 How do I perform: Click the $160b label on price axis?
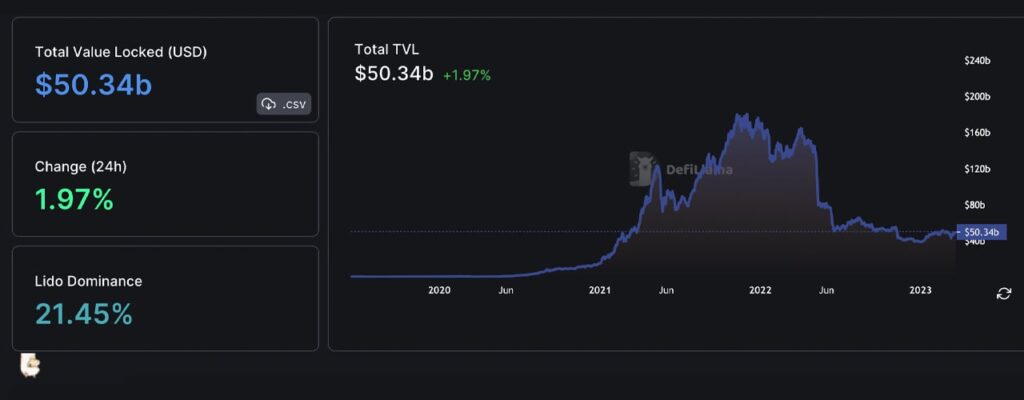pos(976,133)
